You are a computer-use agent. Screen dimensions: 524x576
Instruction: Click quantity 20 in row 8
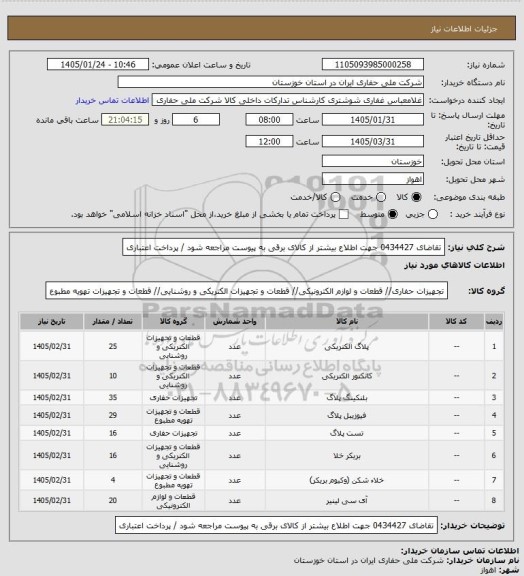[112, 501]
